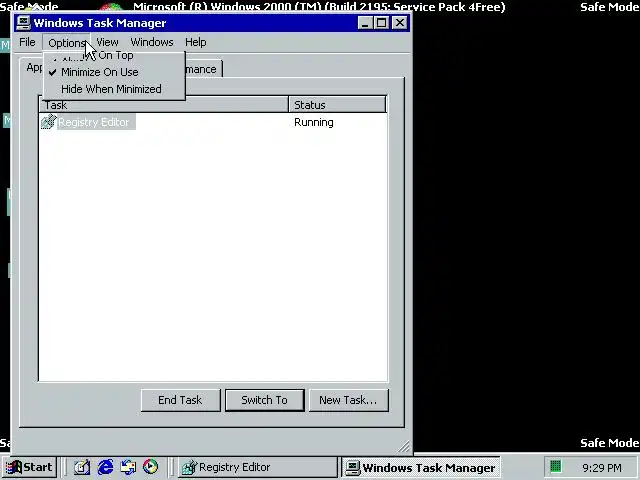The image size is (640, 480).
Task: Click the Registry Editor icon in task list
Action: [x=48, y=122]
